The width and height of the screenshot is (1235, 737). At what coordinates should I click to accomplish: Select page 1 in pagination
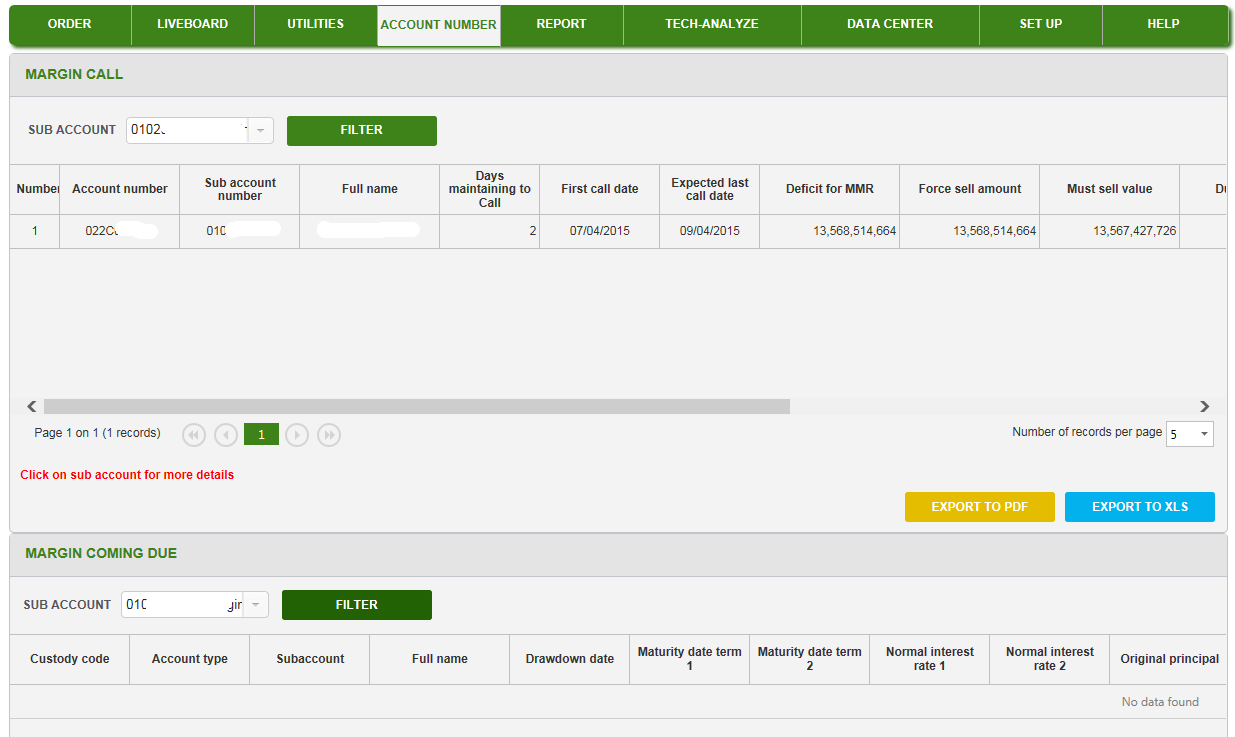tap(261, 435)
